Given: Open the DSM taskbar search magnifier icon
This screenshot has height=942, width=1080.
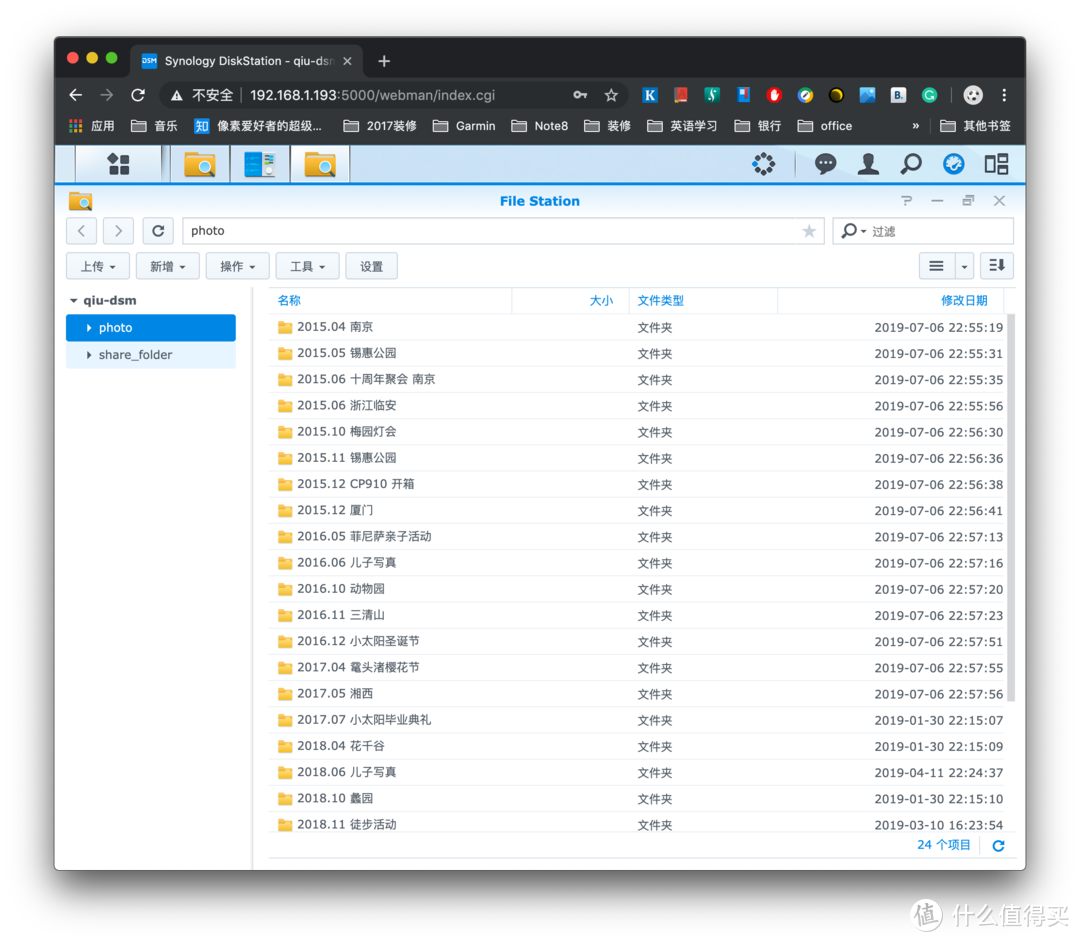Looking at the screenshot, I should [x=910, y=163].
